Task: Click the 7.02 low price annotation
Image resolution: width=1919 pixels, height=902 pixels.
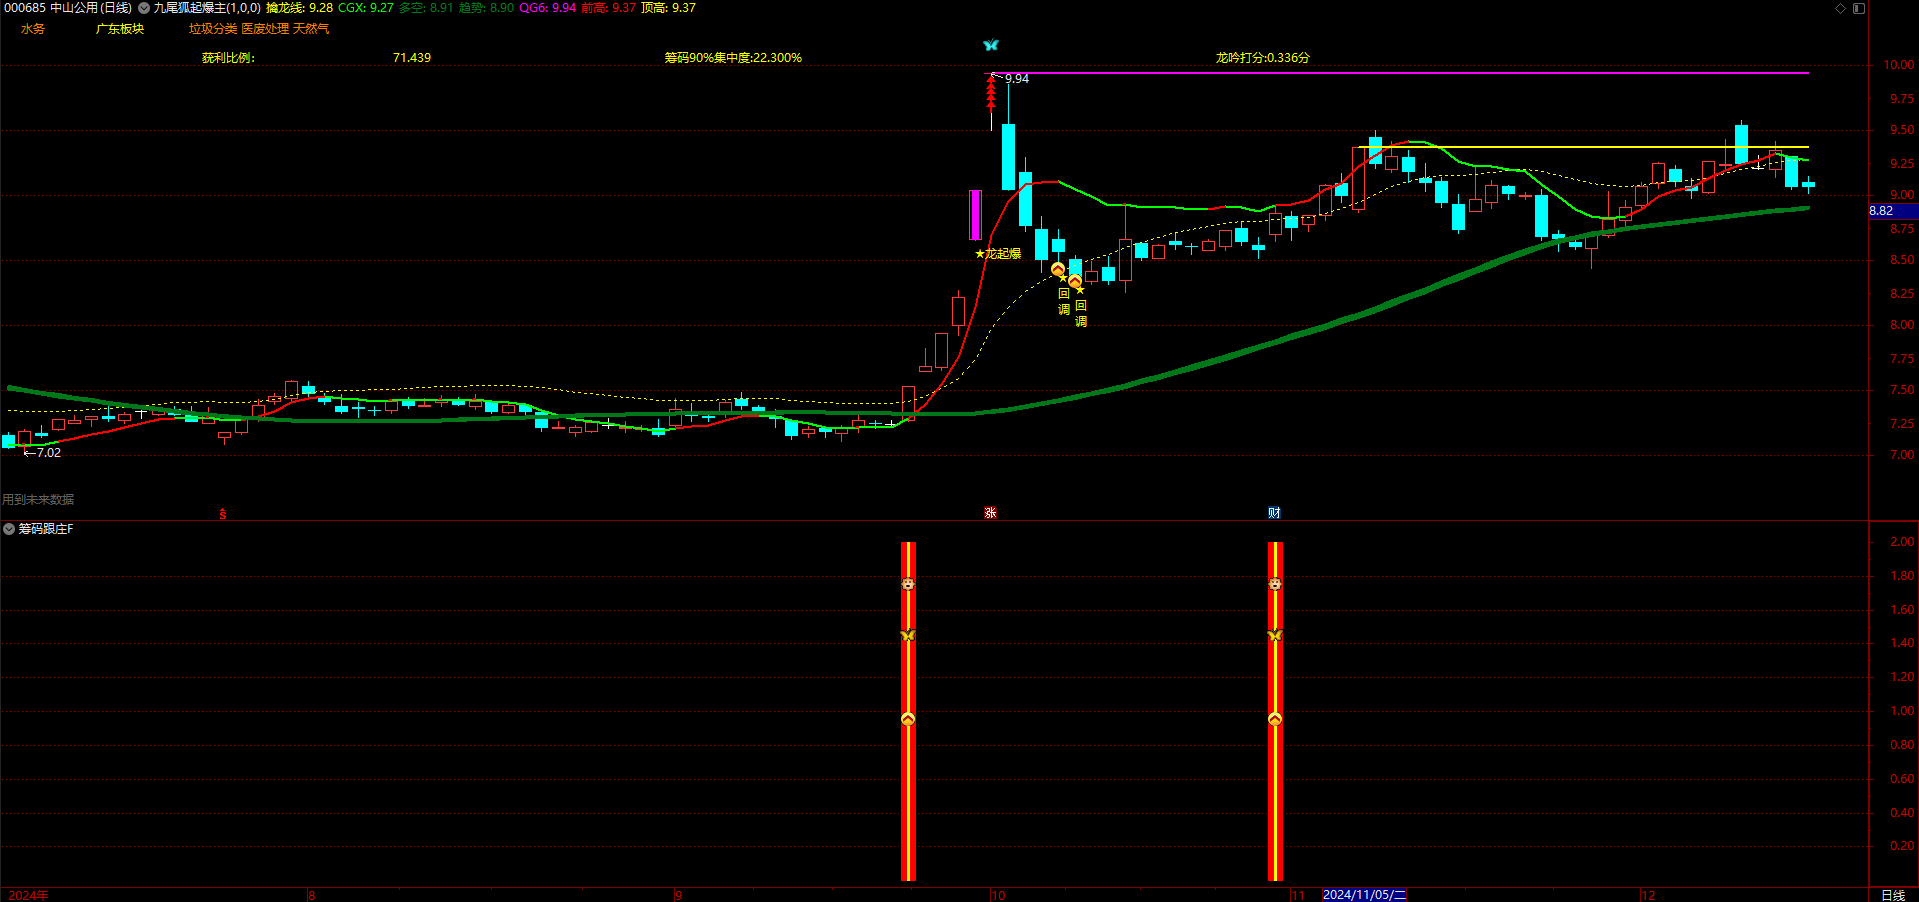Action: (42, 453)
